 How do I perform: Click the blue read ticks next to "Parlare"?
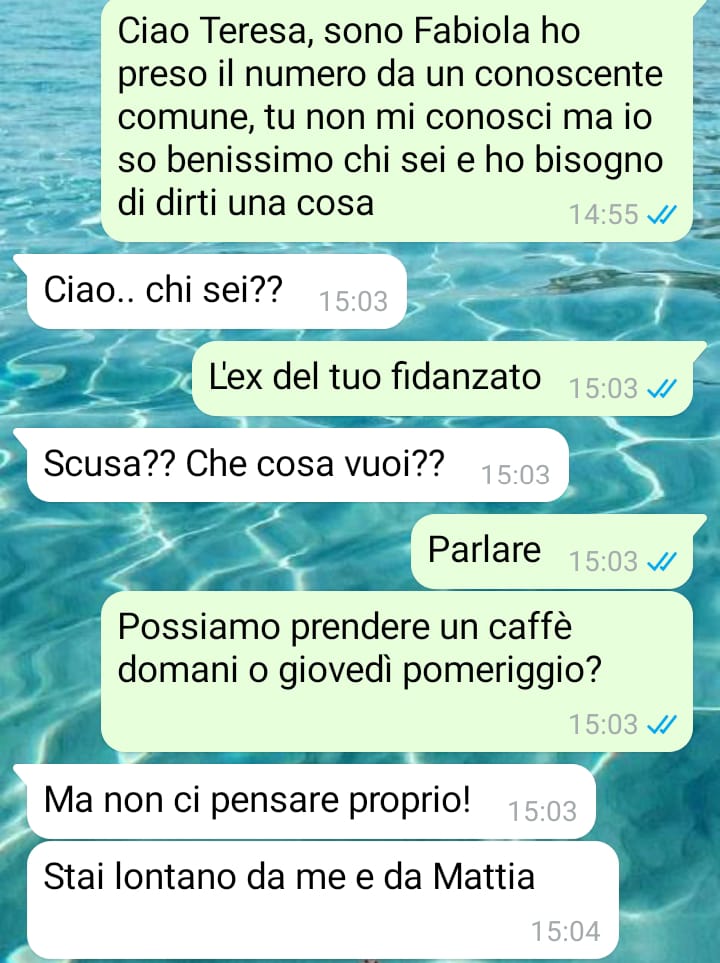pos(662,561)
